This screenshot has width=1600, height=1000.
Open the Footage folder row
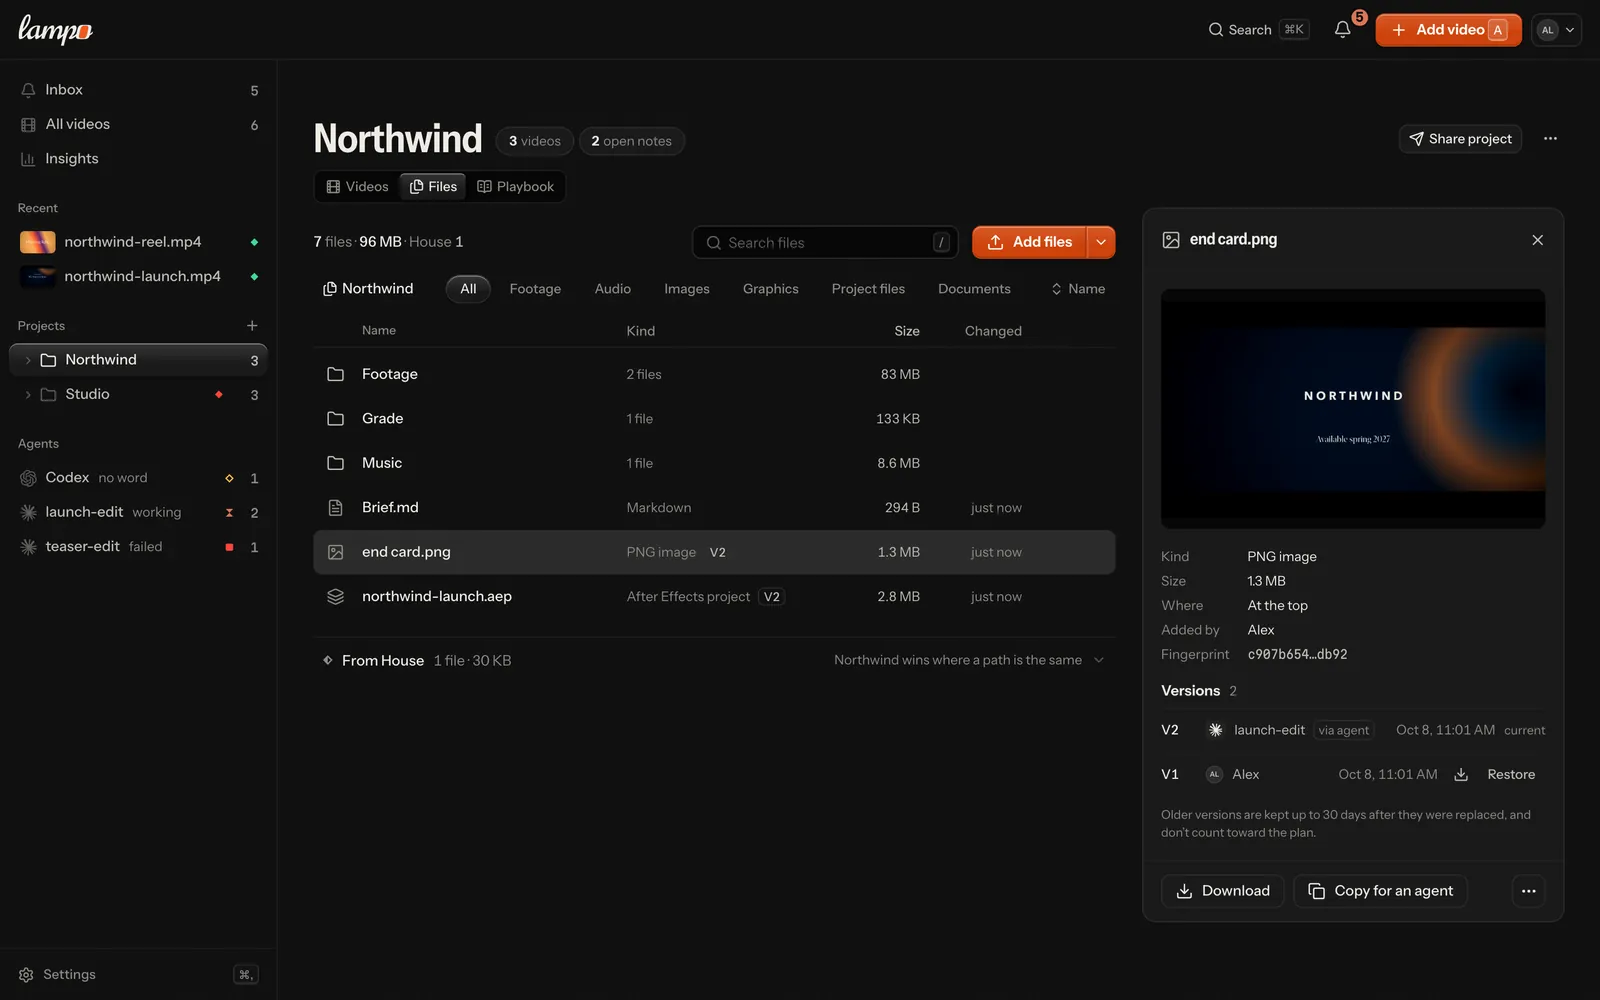(x=714, y=374)
